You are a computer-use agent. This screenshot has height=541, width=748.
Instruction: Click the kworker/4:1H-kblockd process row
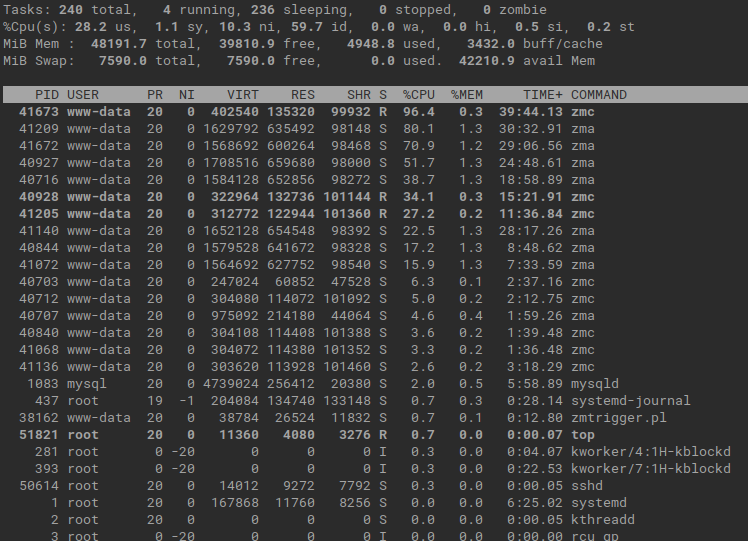[374, 452]
